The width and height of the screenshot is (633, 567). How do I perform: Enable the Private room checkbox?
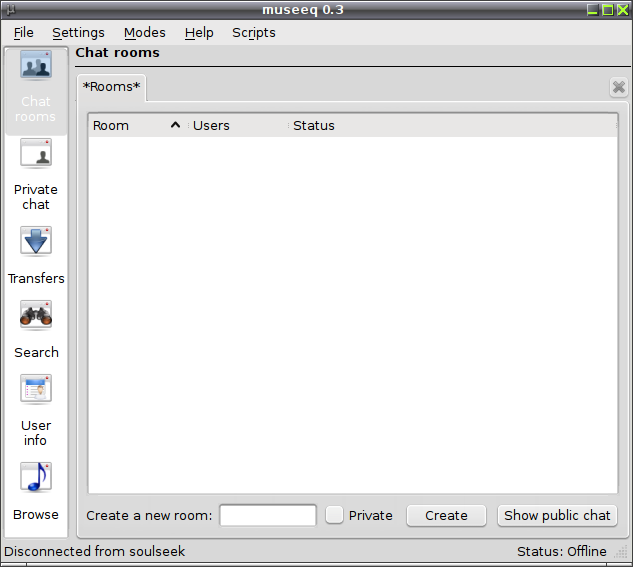334,515
